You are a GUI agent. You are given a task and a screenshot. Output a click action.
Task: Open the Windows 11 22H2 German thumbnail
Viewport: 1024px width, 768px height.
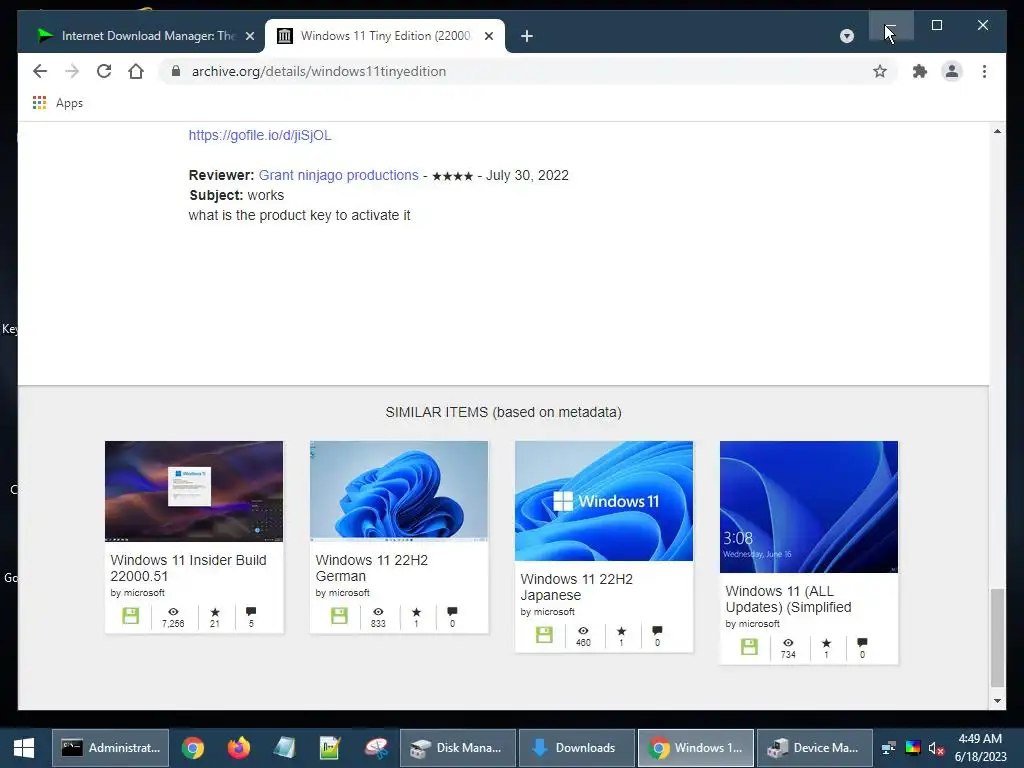click(x=399, y=491)
